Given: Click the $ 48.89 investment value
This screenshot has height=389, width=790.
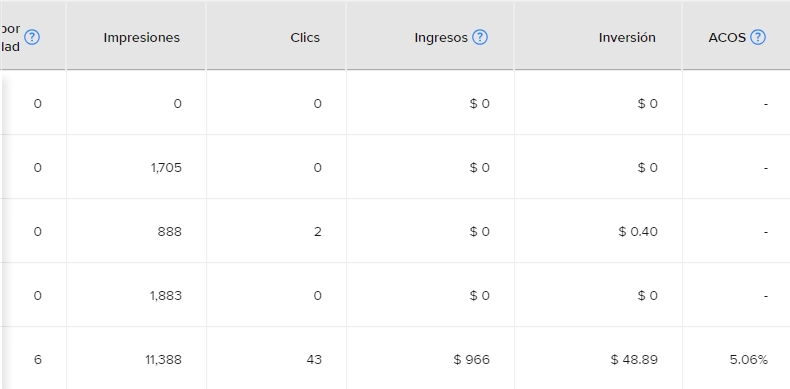Looking at the screenshot, I should 634,359.
